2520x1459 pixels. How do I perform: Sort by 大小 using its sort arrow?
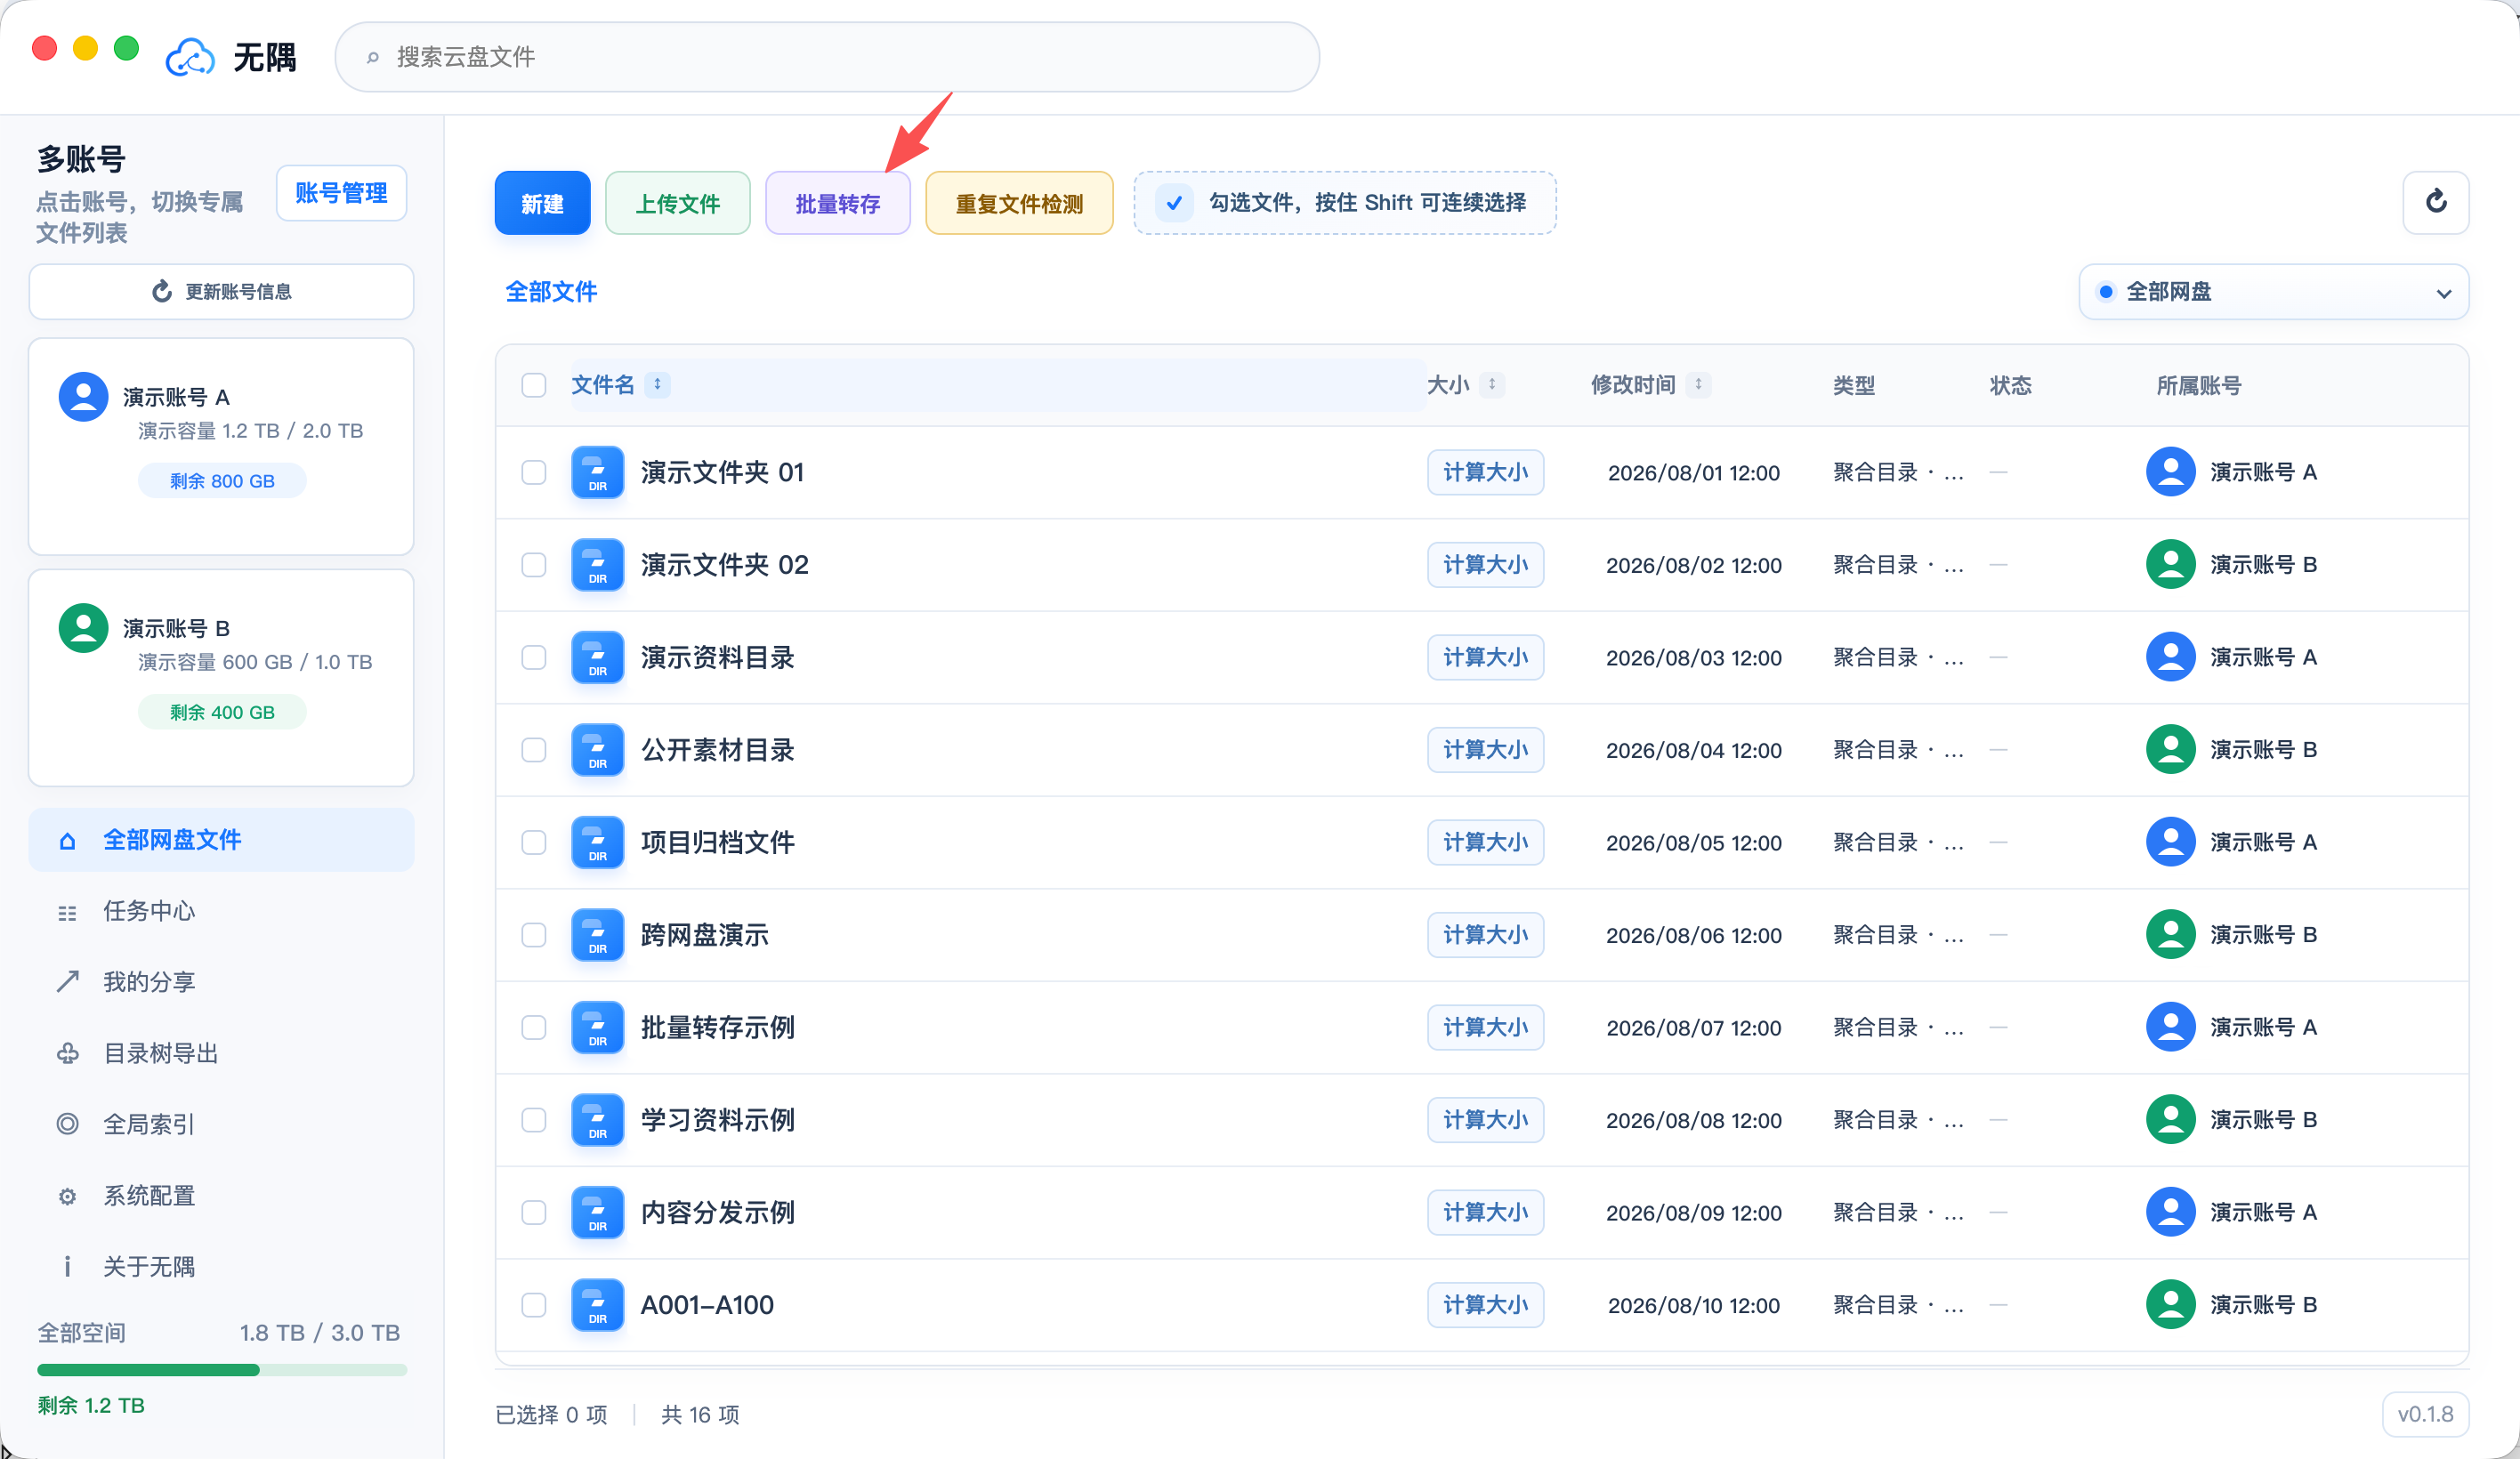[1491, 385]
